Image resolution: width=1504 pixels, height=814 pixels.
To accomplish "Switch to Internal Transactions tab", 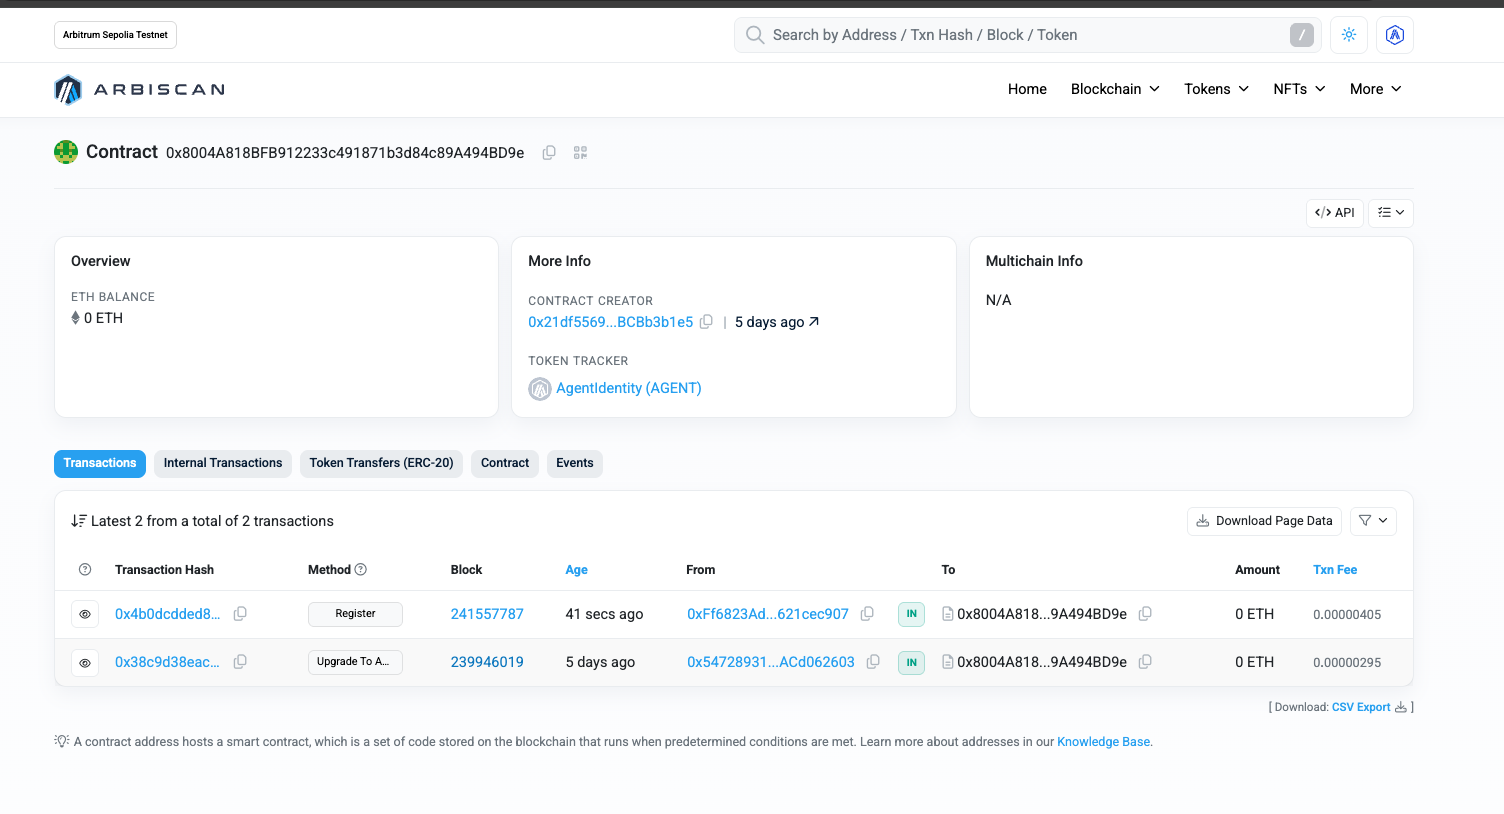I will click(223, 463).
